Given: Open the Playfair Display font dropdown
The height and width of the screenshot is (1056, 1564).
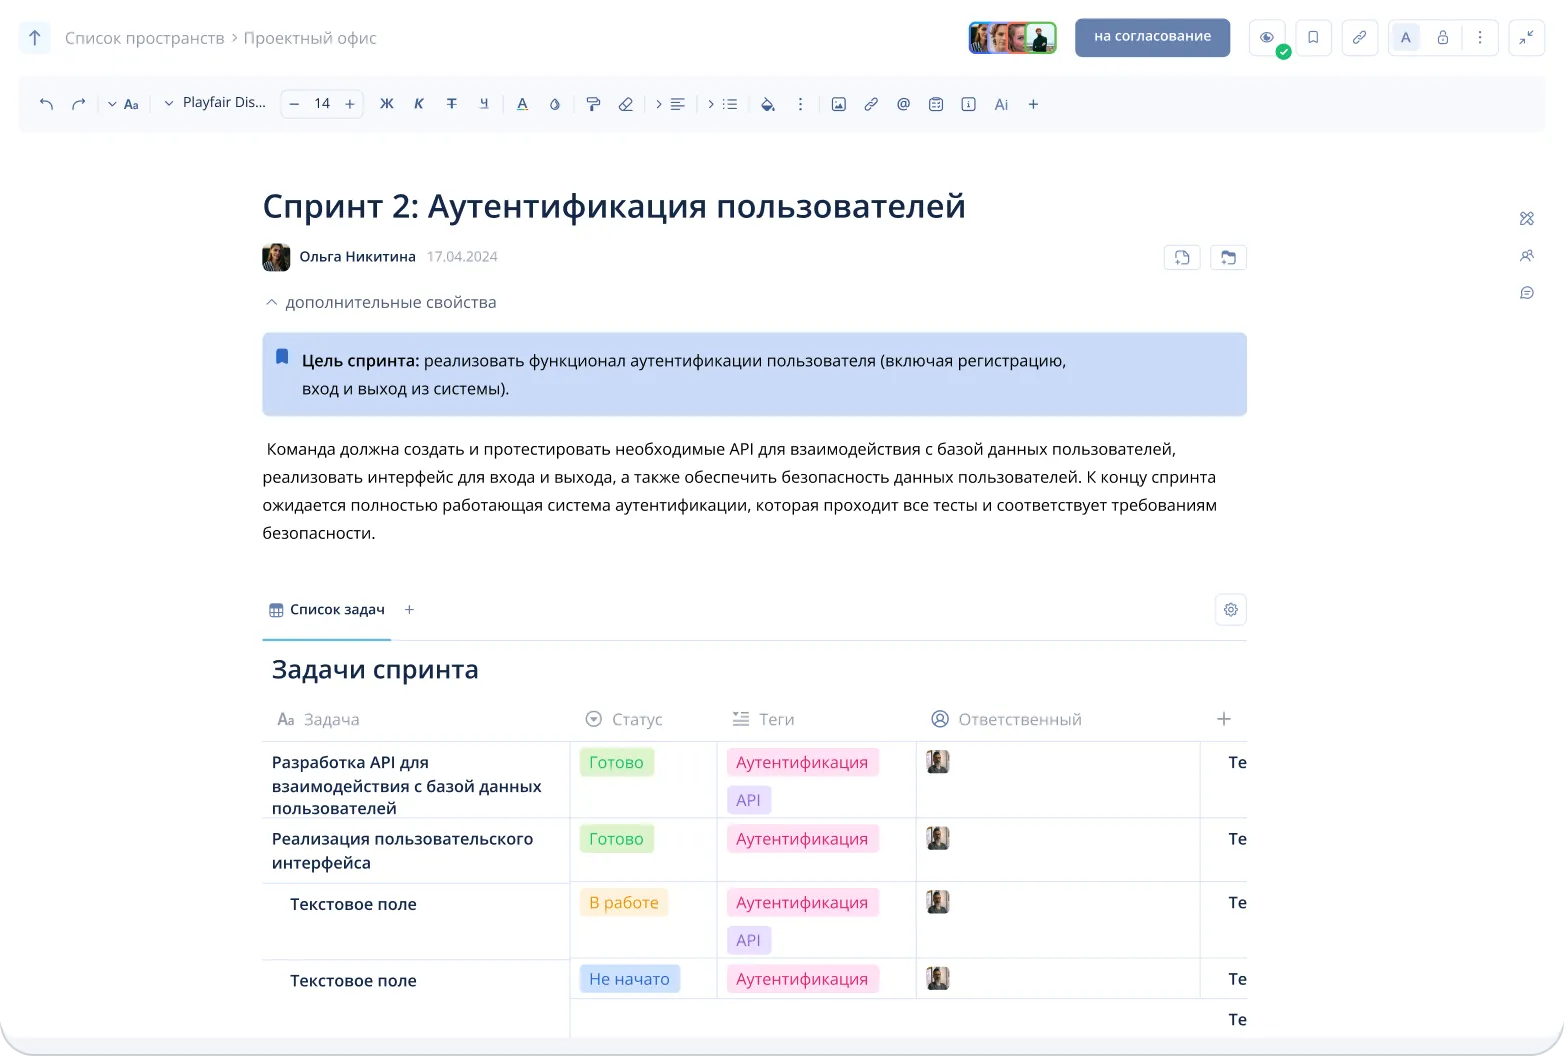Looking at the screenshot, I should (215, 103).
